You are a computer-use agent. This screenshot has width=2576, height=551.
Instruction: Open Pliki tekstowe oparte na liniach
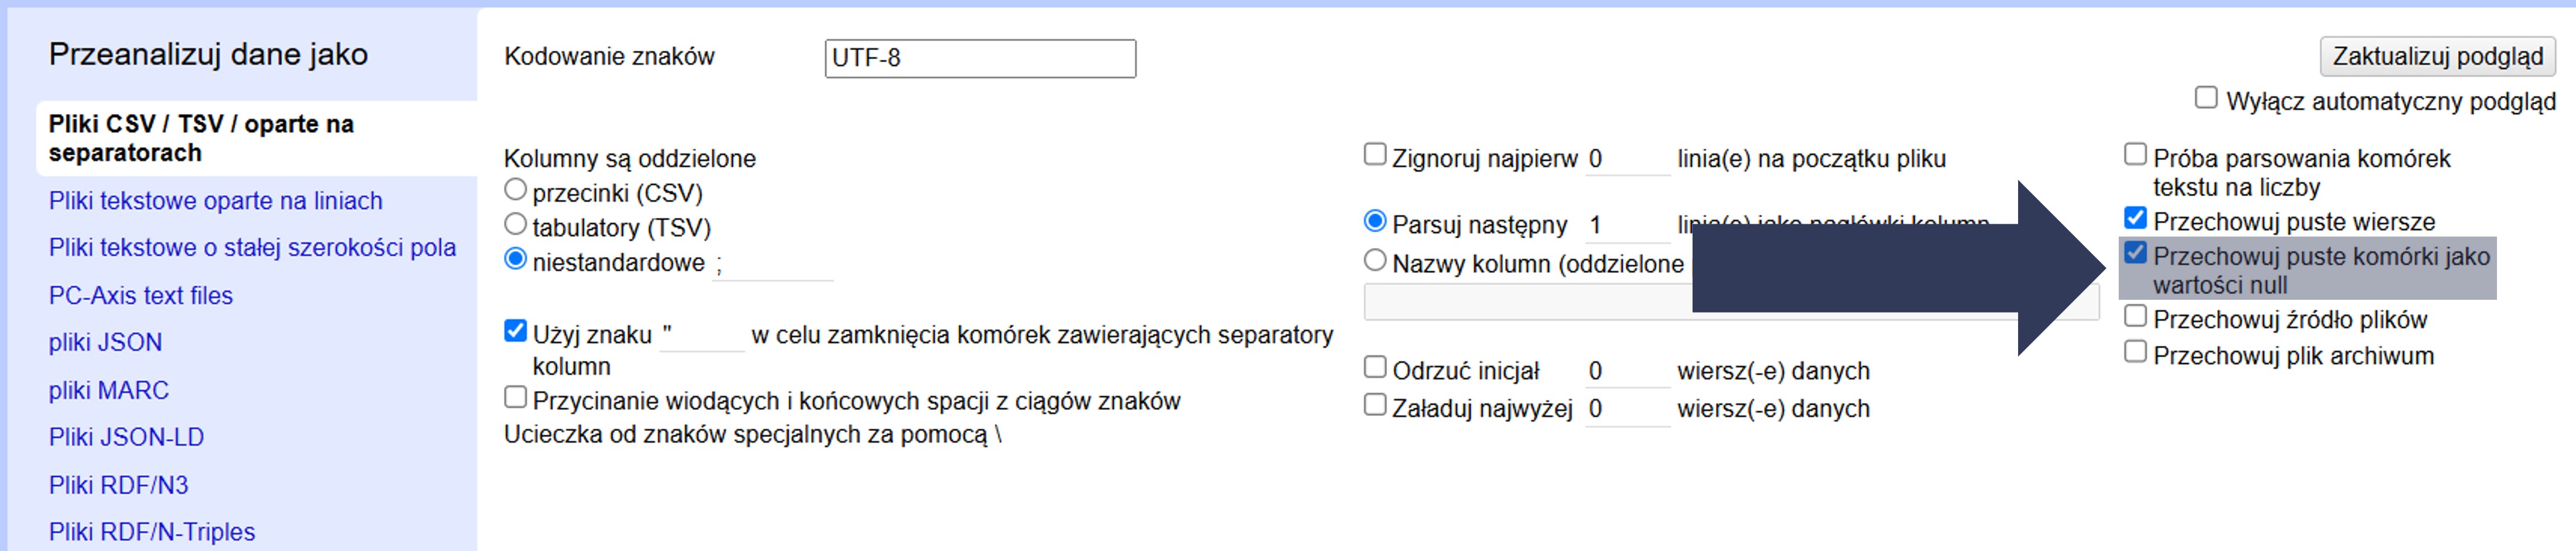point(215,201)
